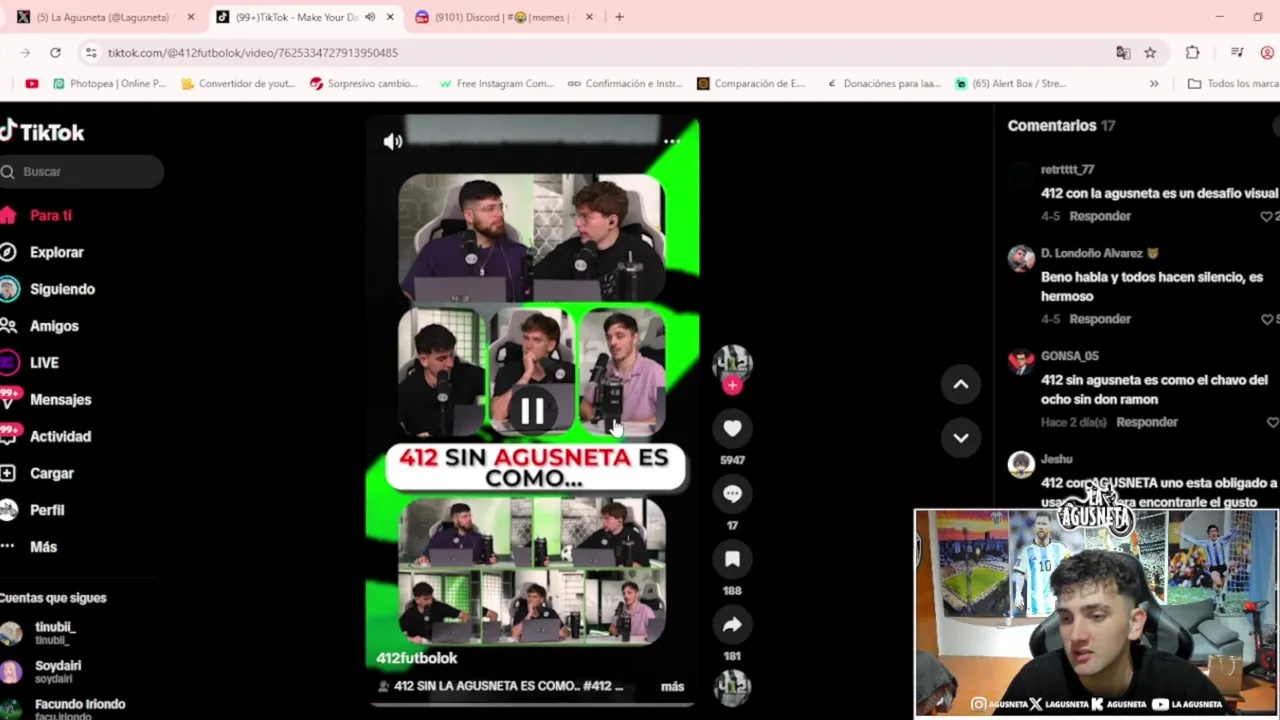Image resolution: width=1280 pixels, height=720 pixels.
Task: Like GONSA_05's comment heart
Action: click(1272, 422)
